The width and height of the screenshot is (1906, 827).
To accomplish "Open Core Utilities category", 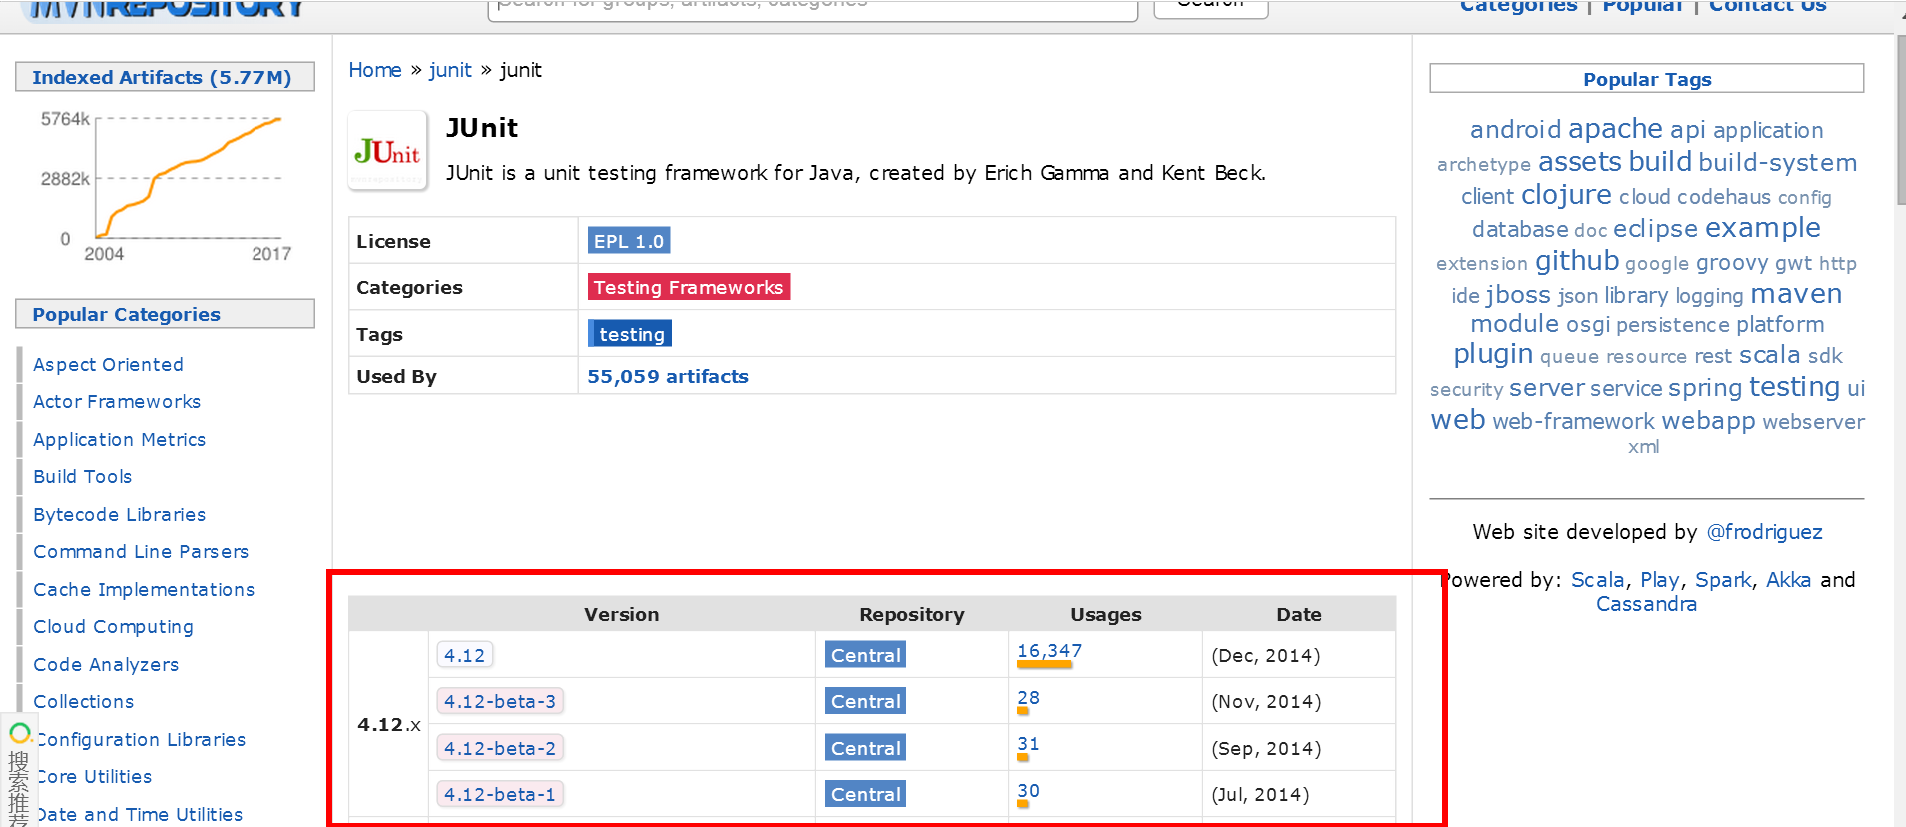I will pos(94,776).
